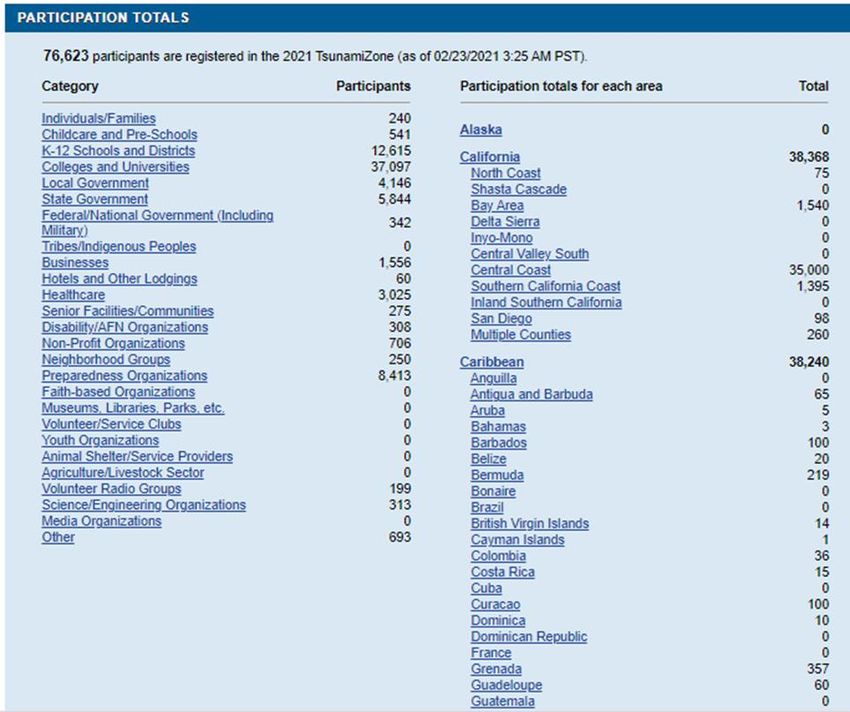
Task: Open the Alaska area link
Action: tap(480, 130)
